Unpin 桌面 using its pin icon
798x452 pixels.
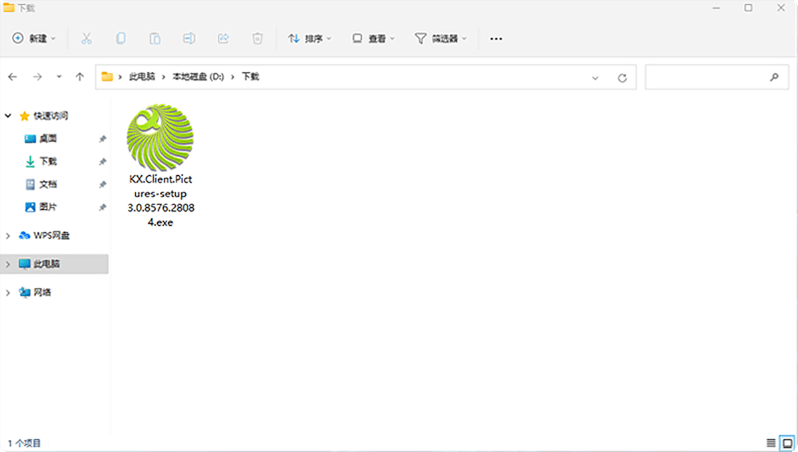[x=102, y=138]
